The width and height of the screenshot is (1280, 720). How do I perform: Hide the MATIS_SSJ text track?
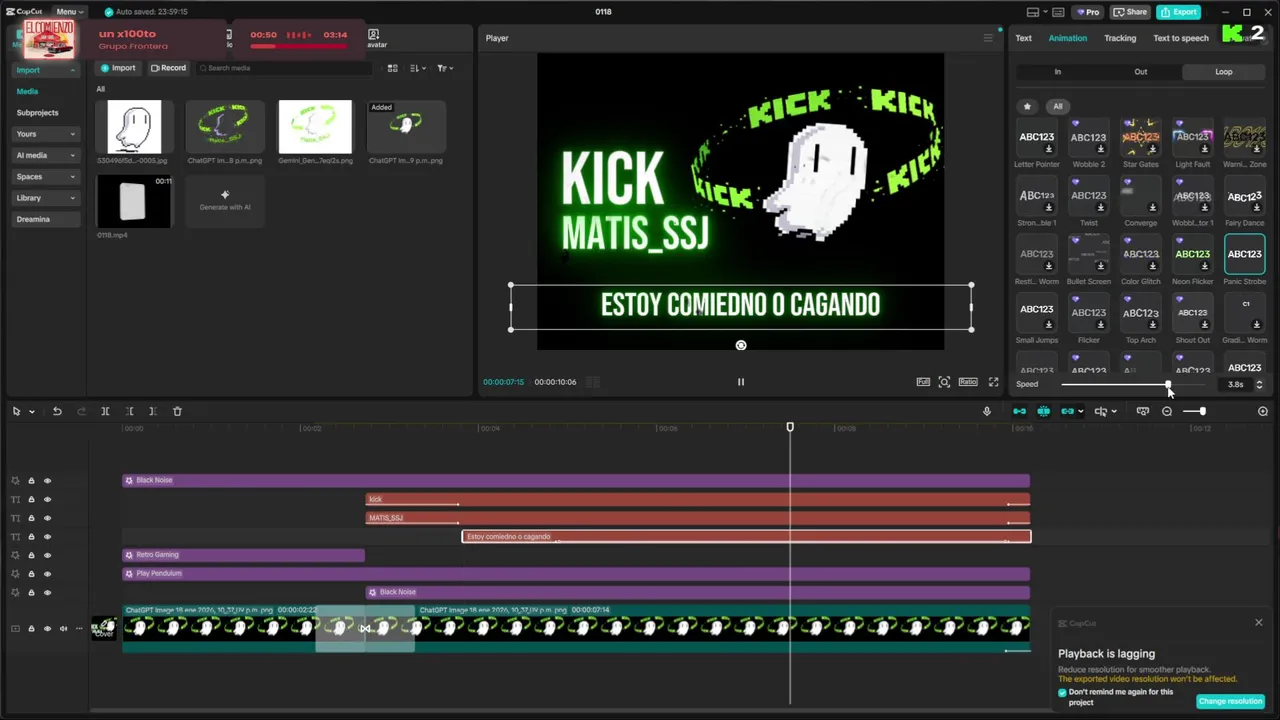[47, 518]
